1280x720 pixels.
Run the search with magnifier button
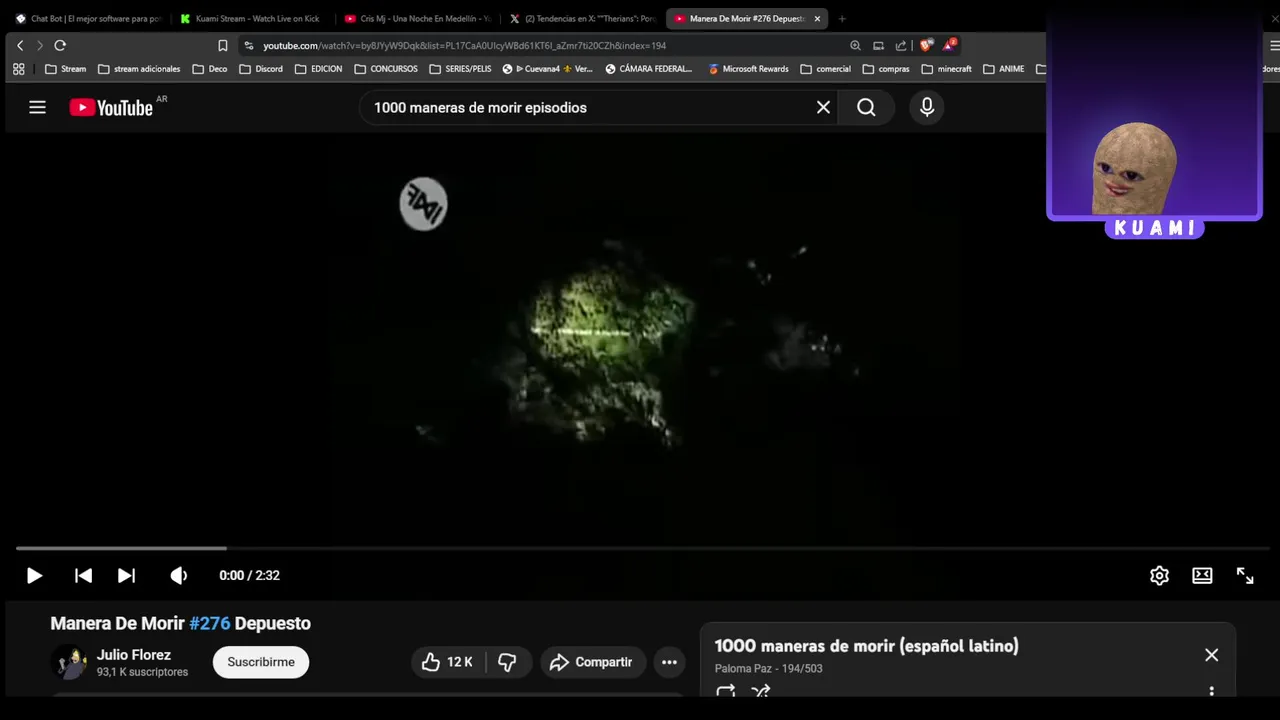(x=866, y=107)
